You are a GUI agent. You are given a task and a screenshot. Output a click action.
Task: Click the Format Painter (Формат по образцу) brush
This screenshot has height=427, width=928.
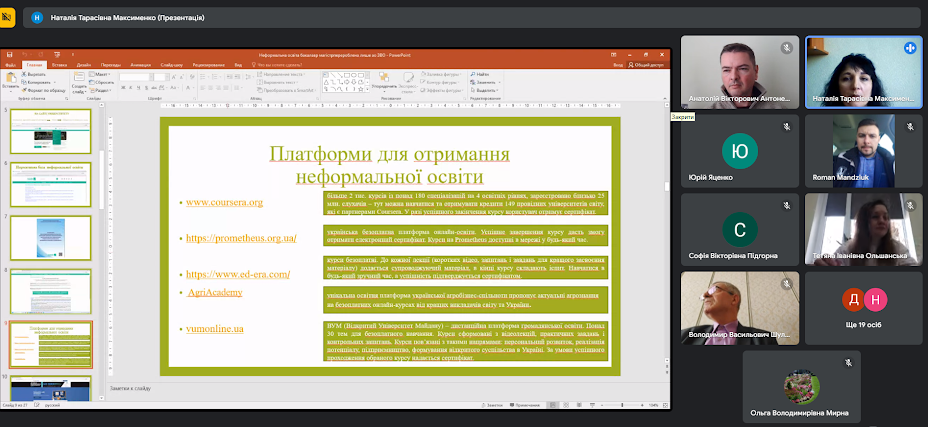(x=24, y=90)
